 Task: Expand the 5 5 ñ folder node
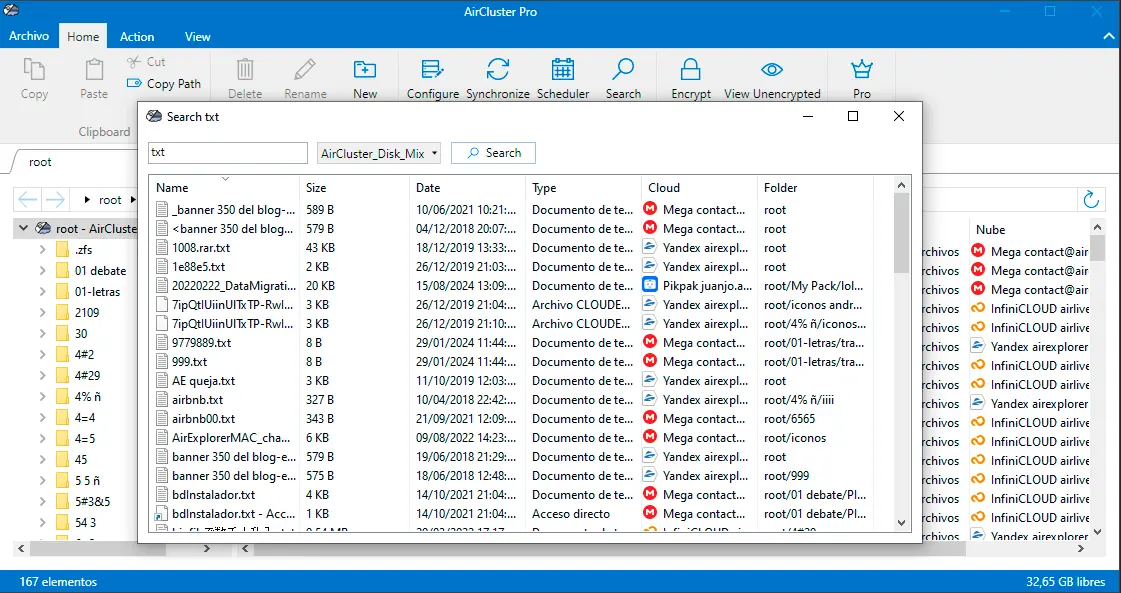[42, 480]
